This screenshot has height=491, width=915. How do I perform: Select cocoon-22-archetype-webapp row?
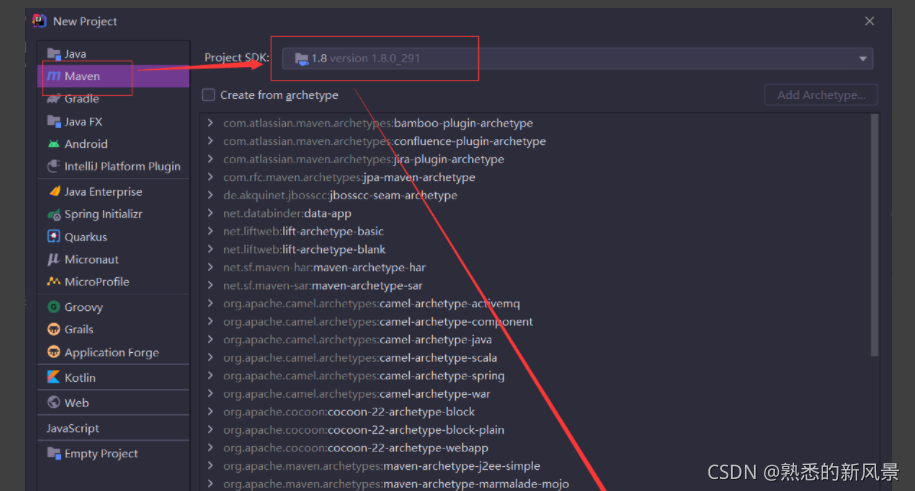point(534,448)
